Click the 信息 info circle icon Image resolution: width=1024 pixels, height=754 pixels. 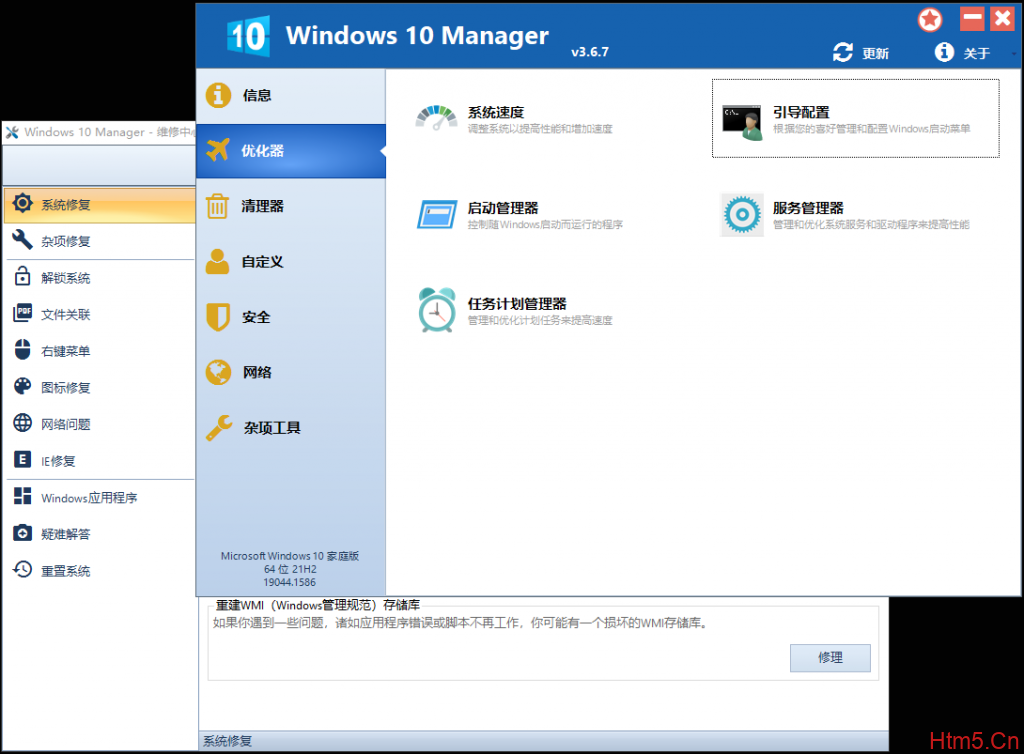click(x=218, y=95)
